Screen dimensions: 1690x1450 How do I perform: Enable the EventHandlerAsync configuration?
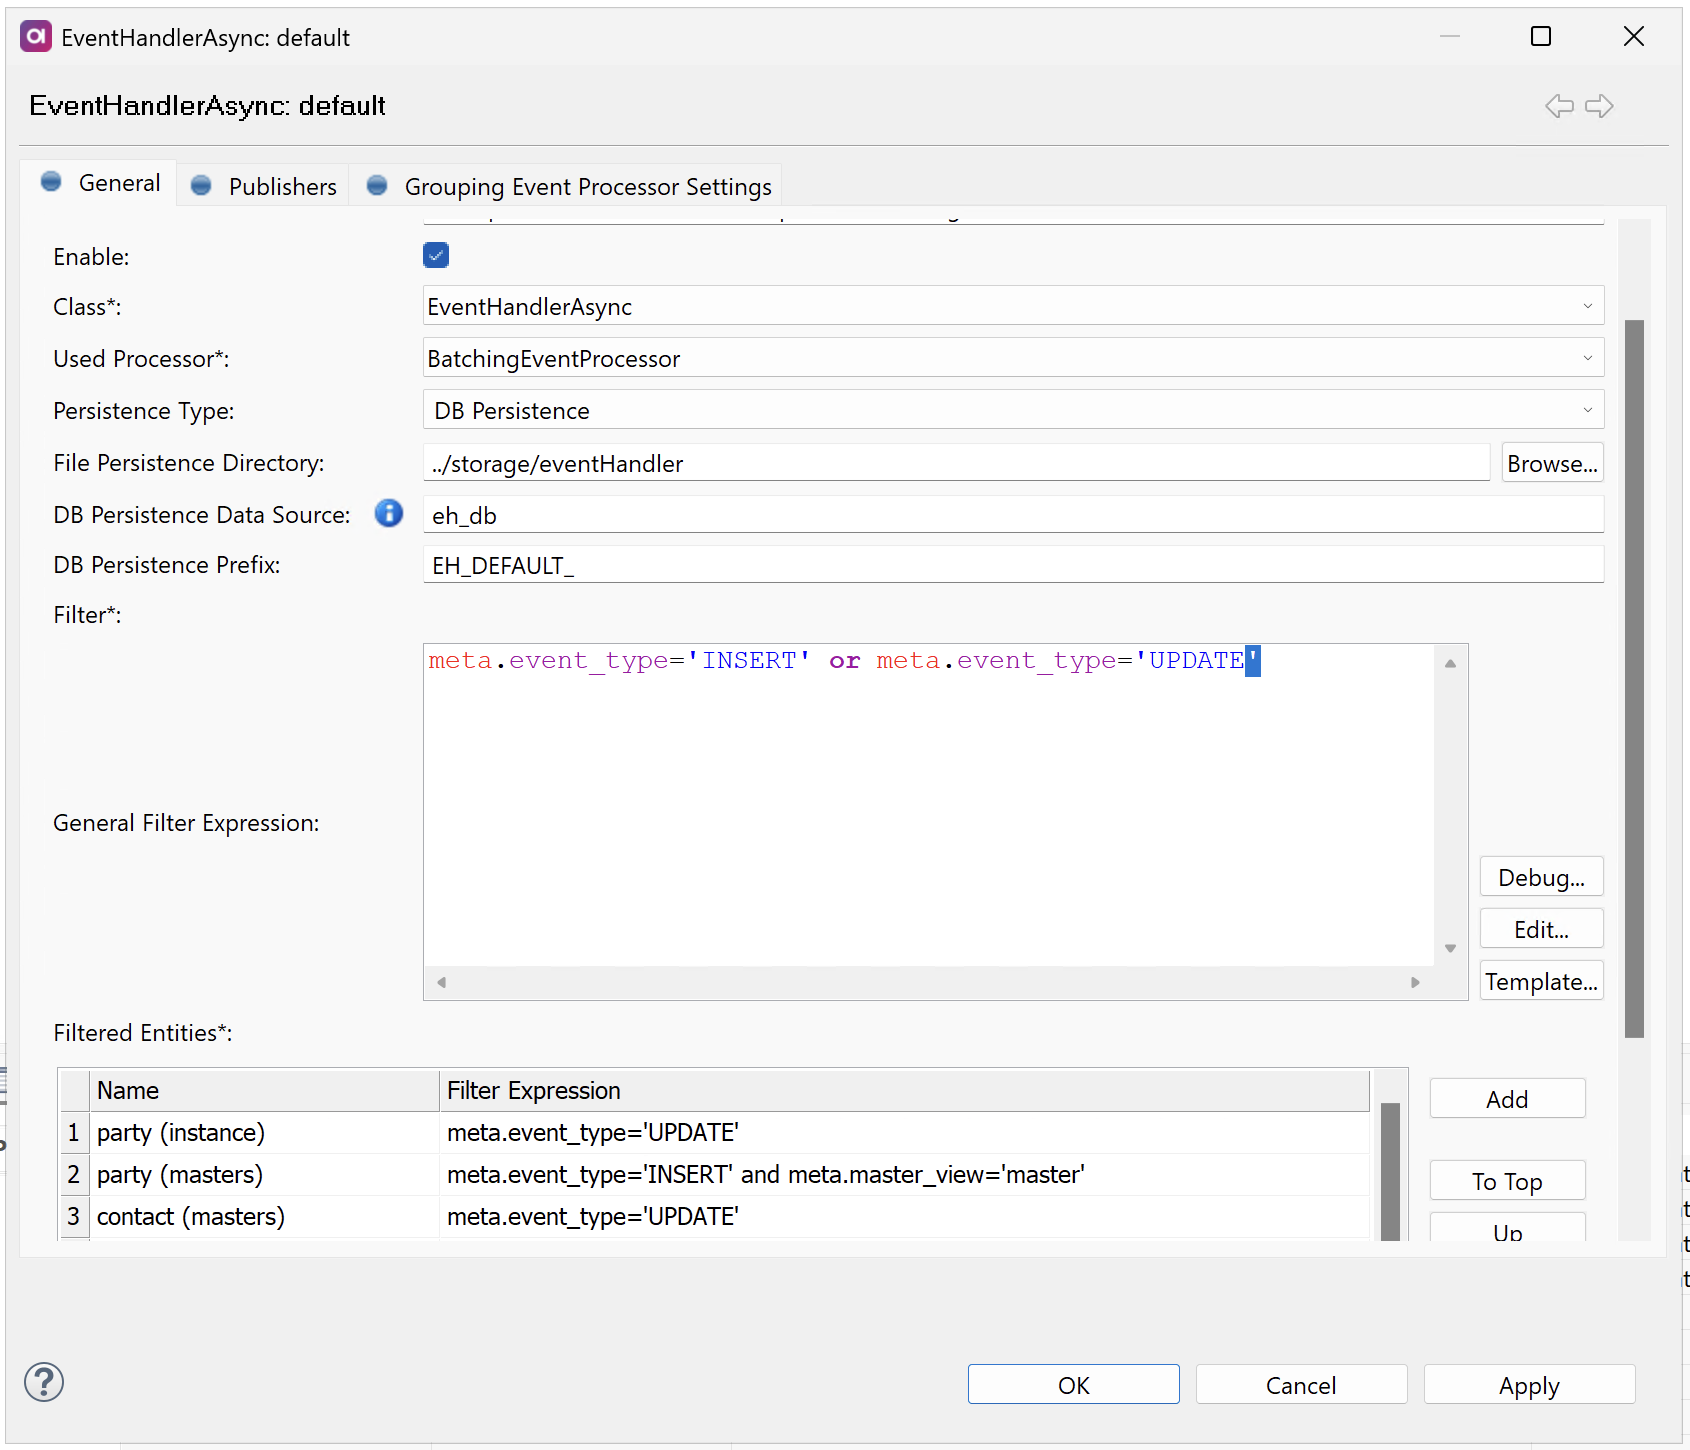[435, 255]
